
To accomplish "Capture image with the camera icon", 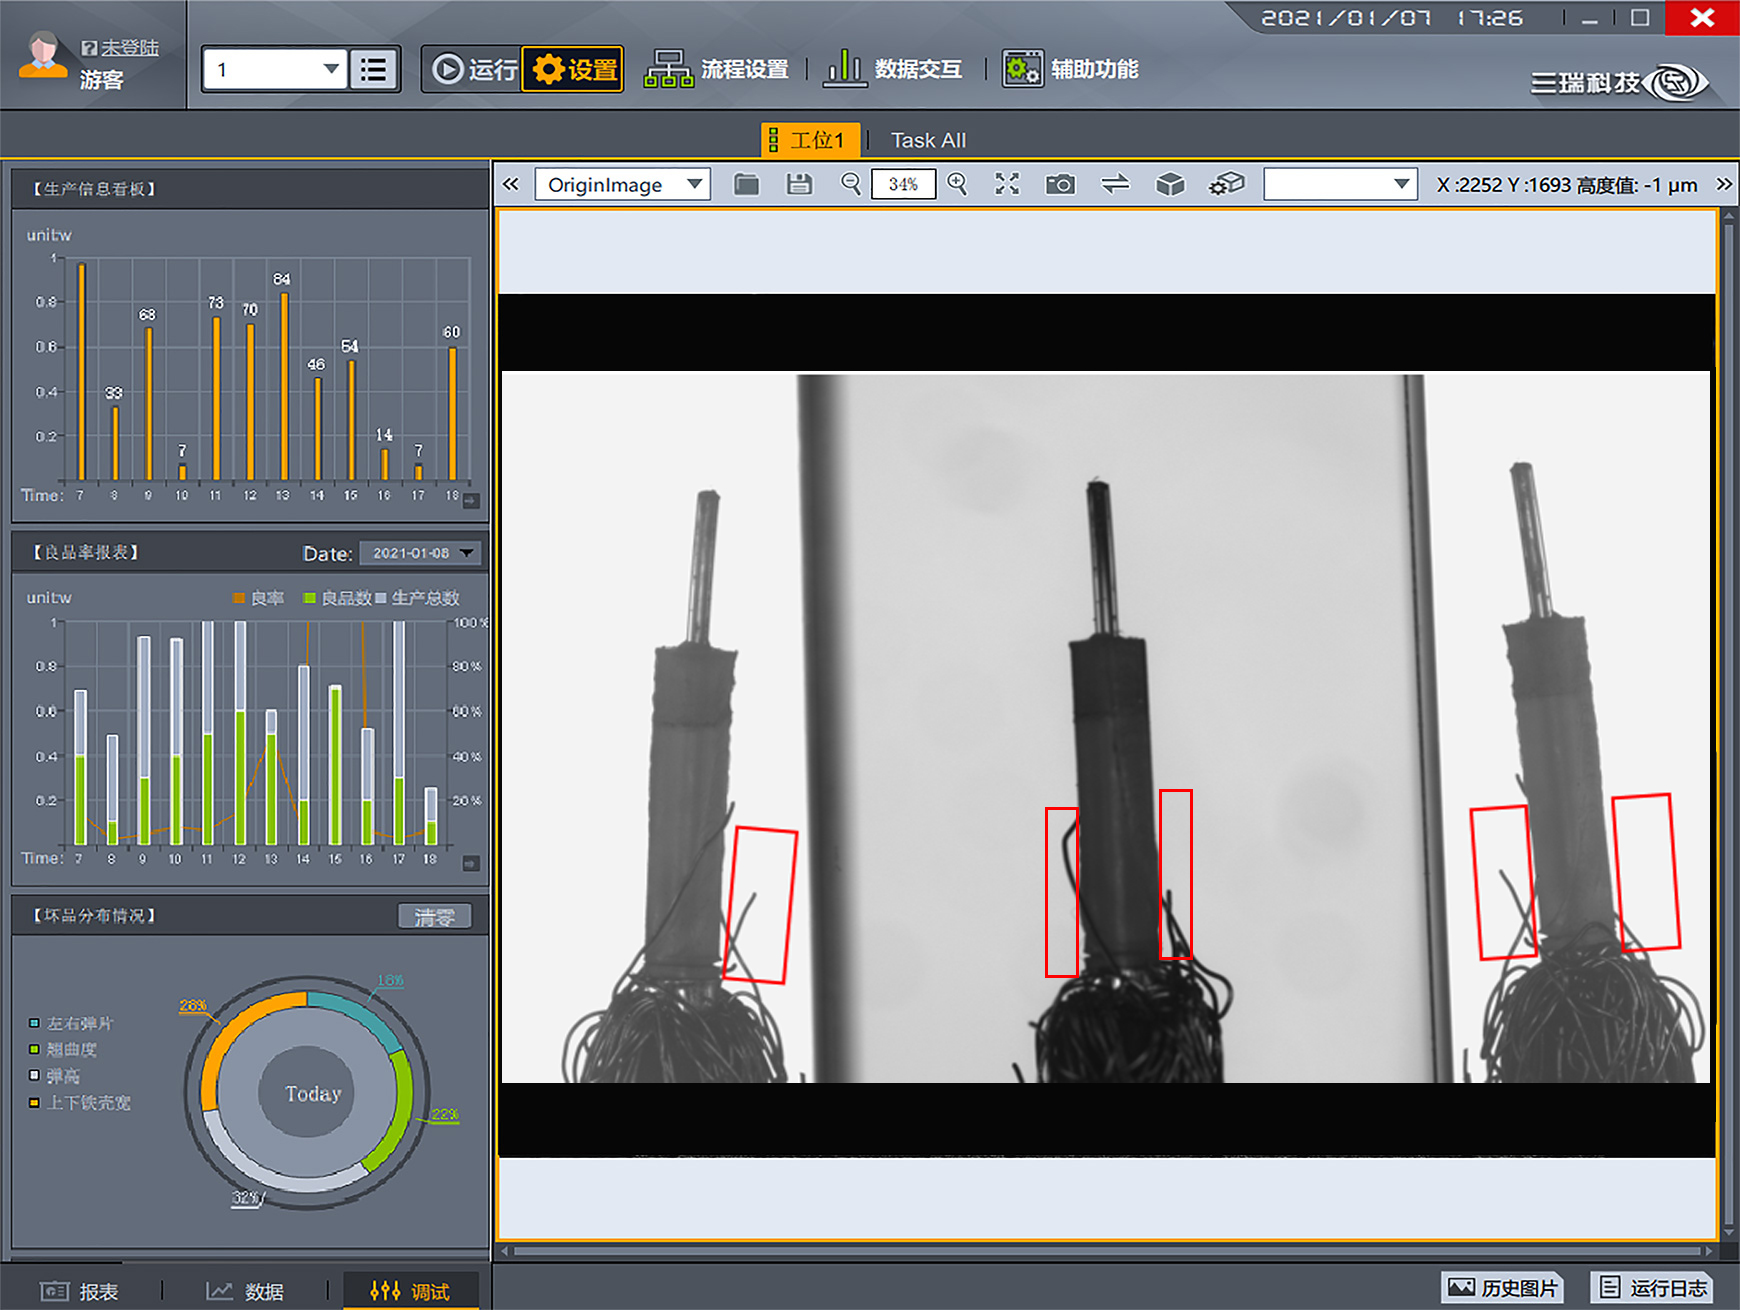I will pyautogui.click(x=1060, y=184).
